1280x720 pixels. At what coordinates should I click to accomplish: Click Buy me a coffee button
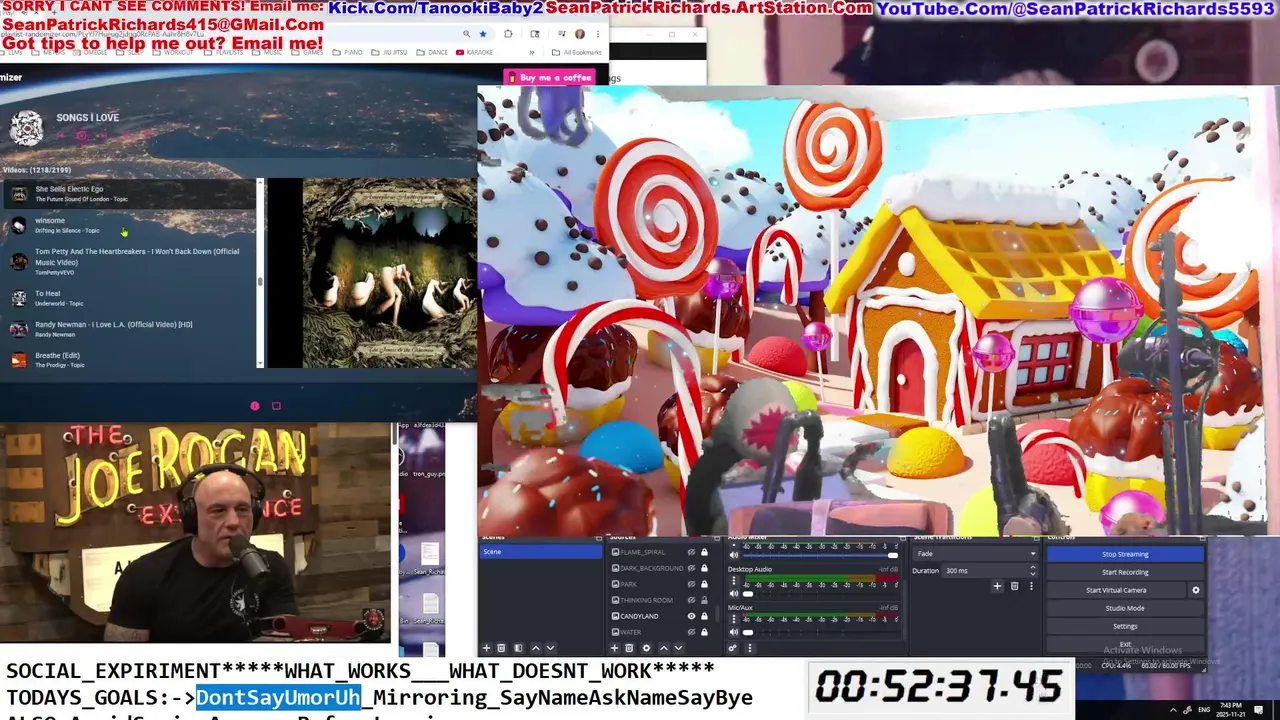pyautogui.click(x=549, y=77)
